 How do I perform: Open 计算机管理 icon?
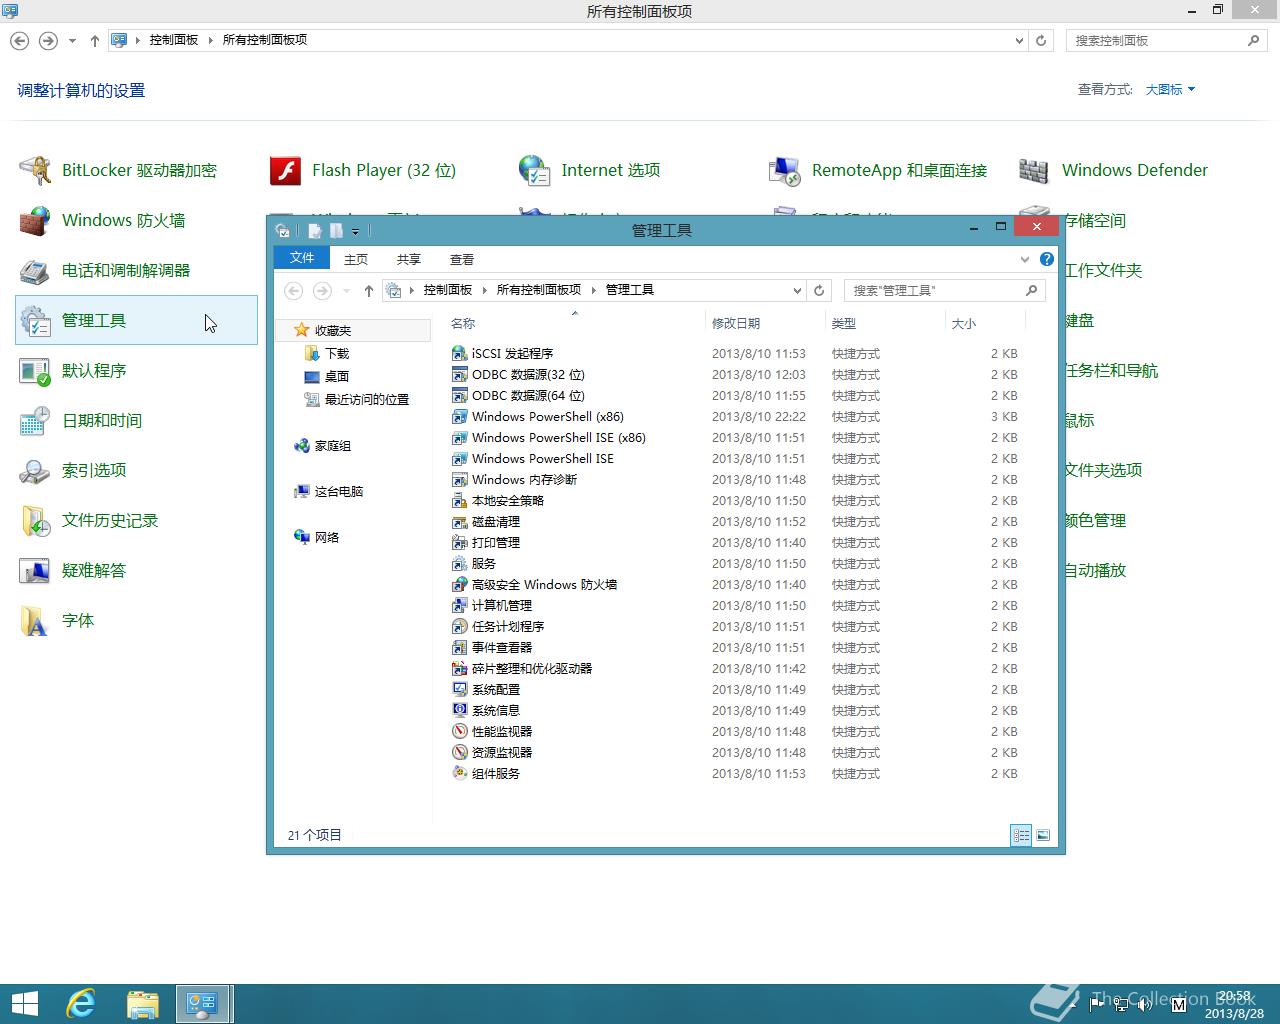pos(460,605)
